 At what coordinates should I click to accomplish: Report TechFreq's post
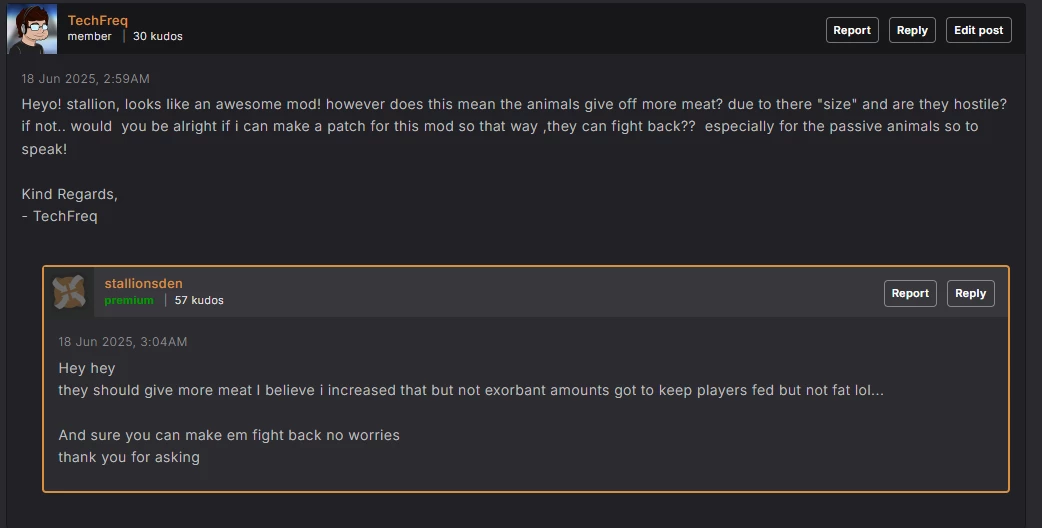(852, 30)
